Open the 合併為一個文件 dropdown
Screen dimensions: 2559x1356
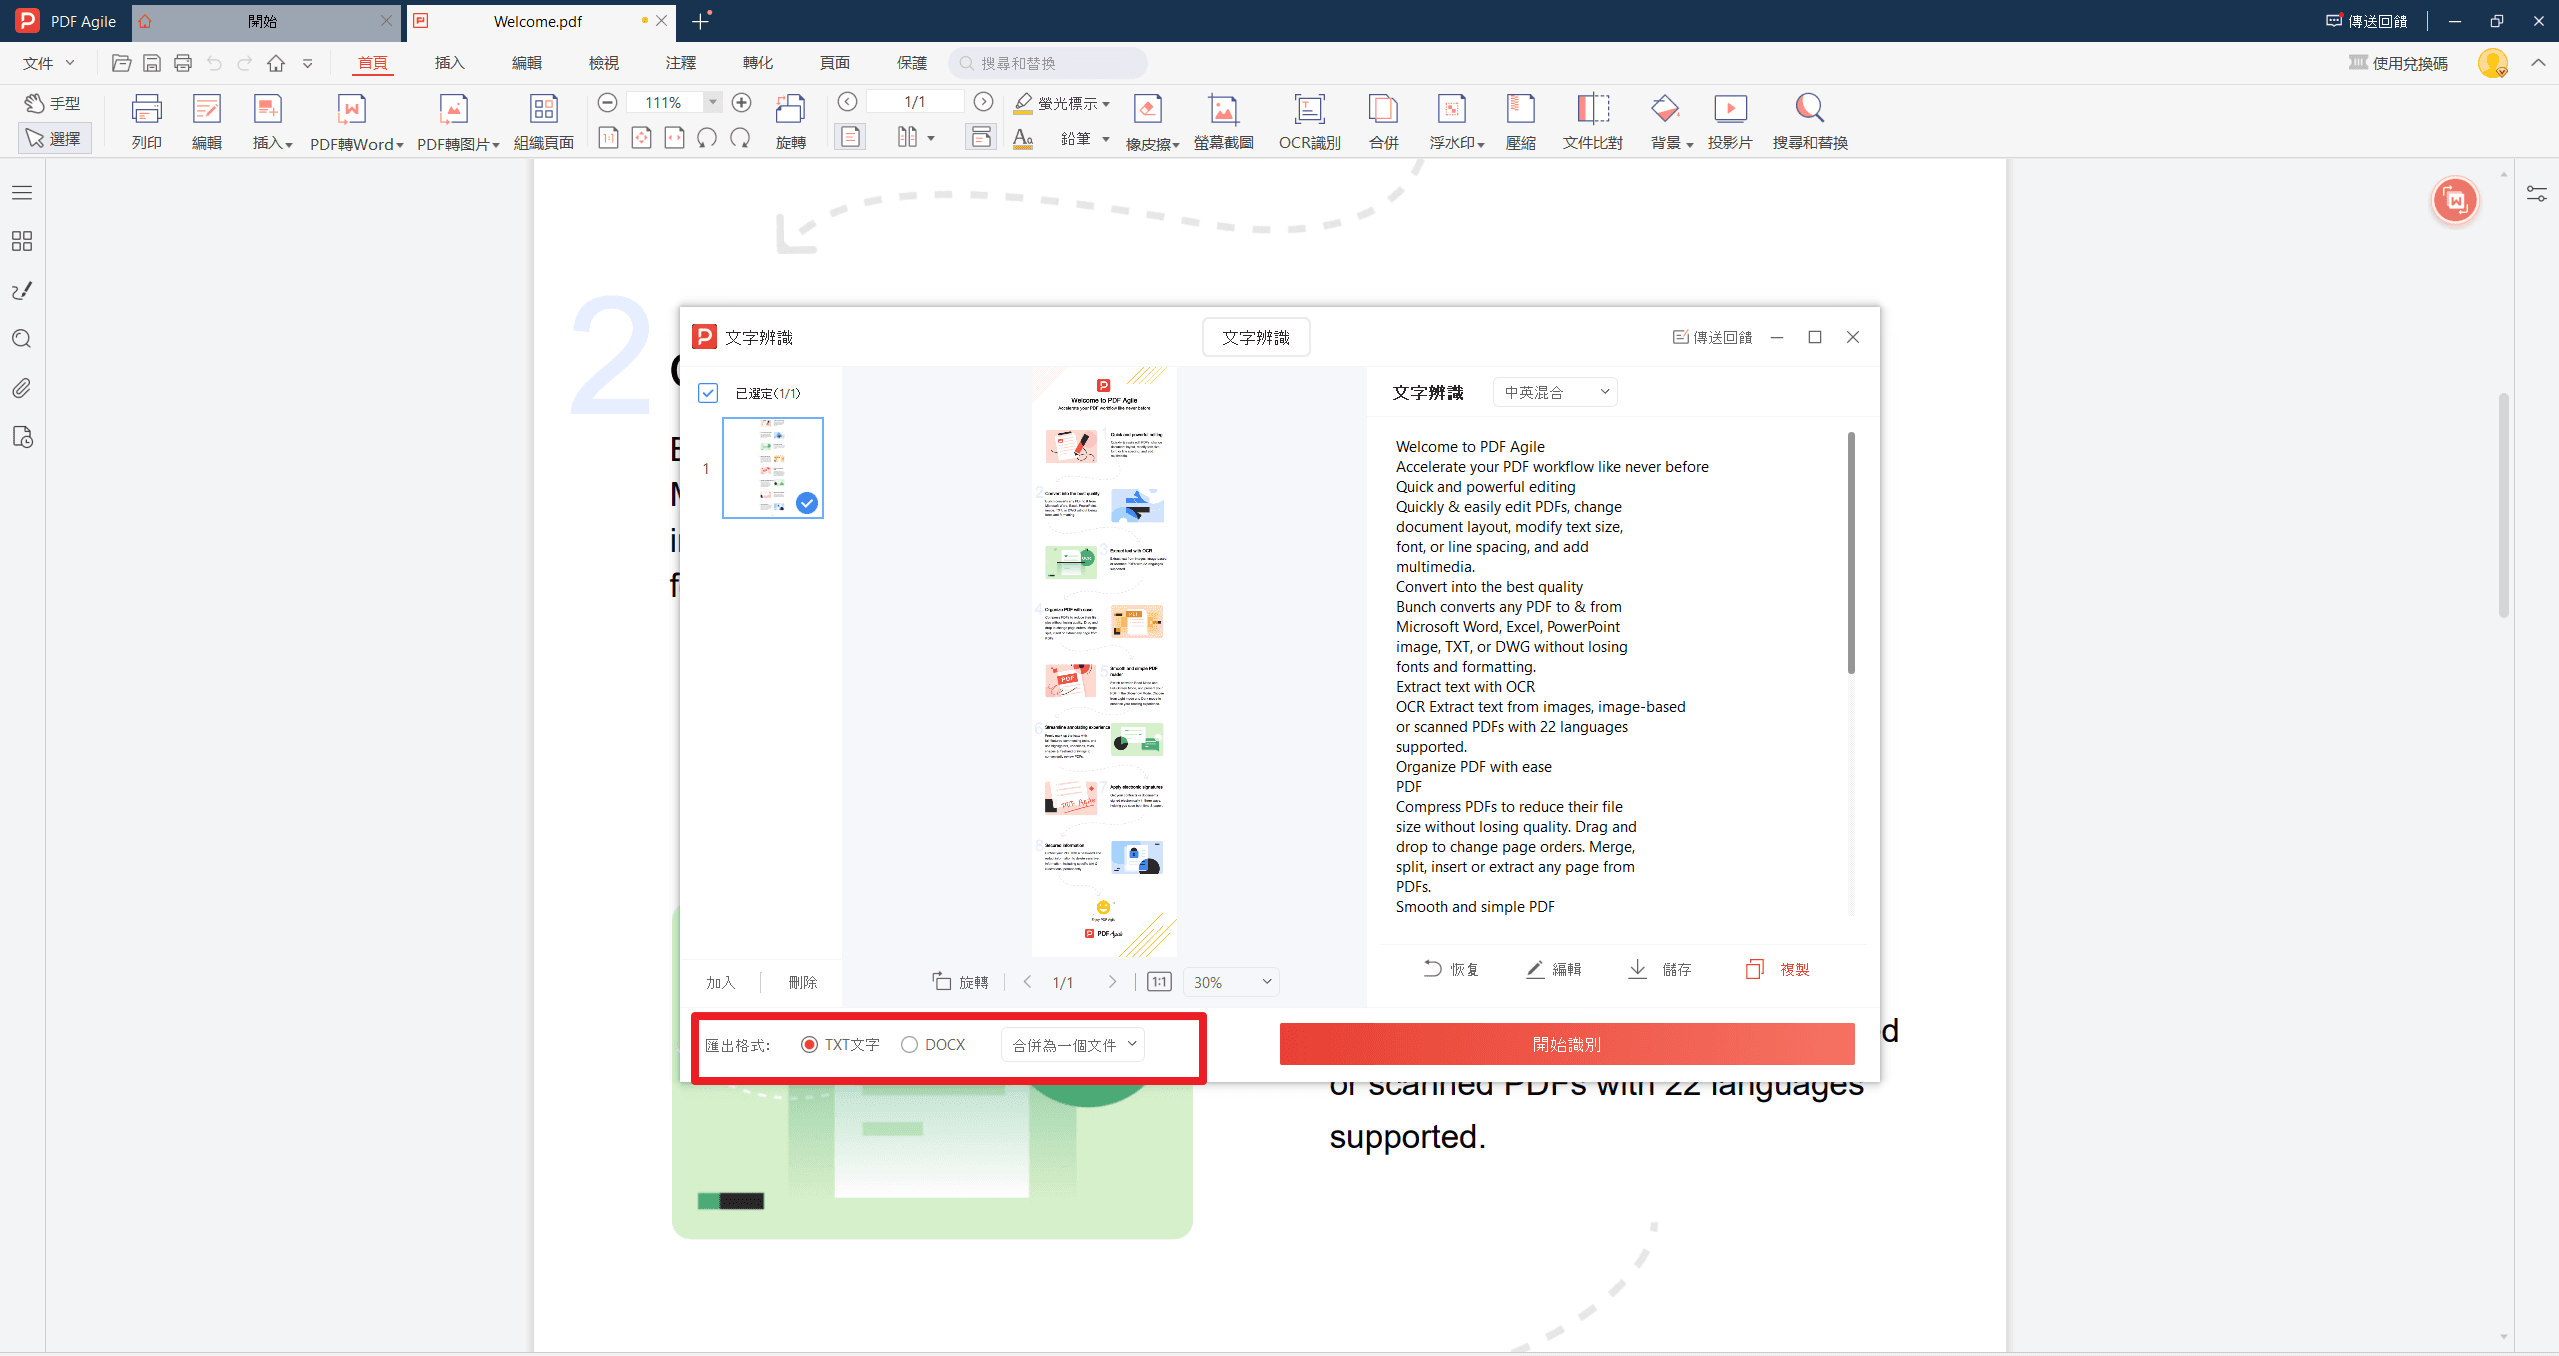1073,1044
